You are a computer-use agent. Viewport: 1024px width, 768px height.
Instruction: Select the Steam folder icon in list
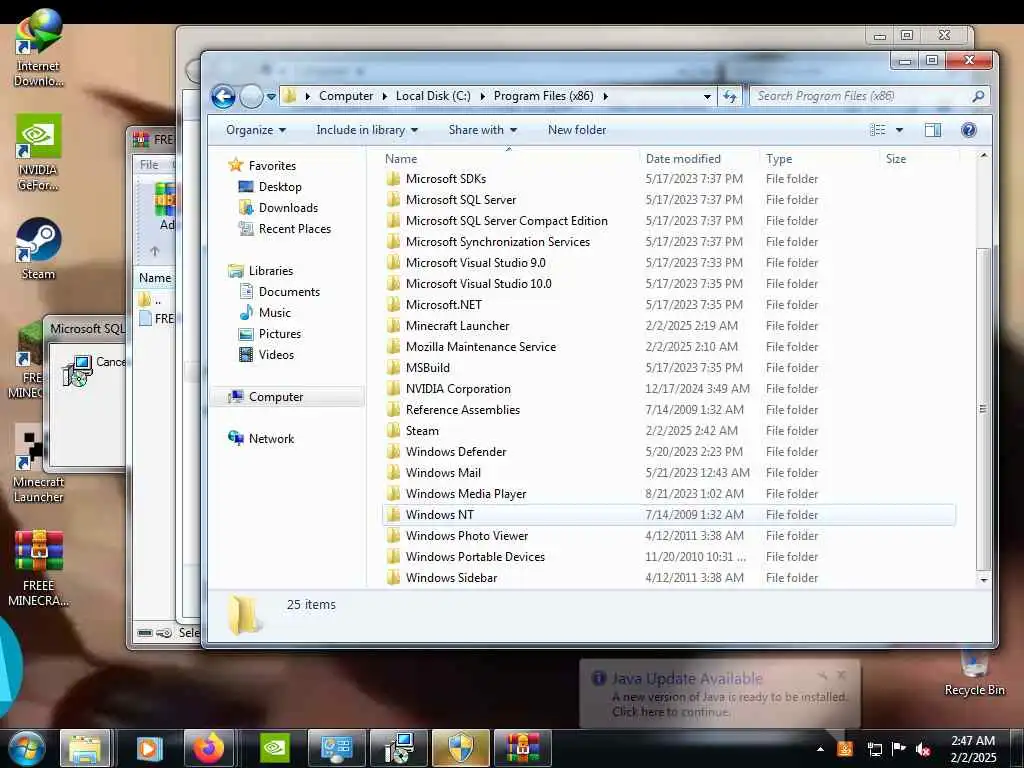point(393,430)
